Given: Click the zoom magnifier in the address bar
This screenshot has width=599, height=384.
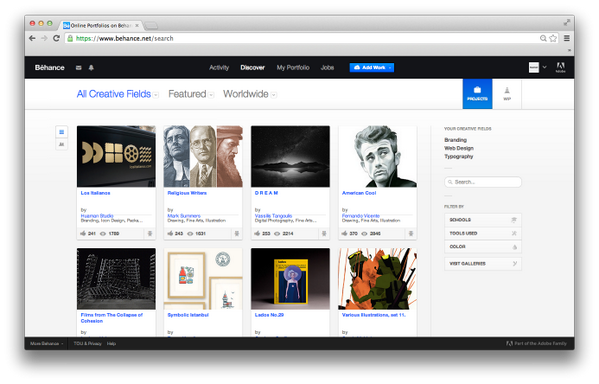Looking at the screenshot, I should pos(543,38).
